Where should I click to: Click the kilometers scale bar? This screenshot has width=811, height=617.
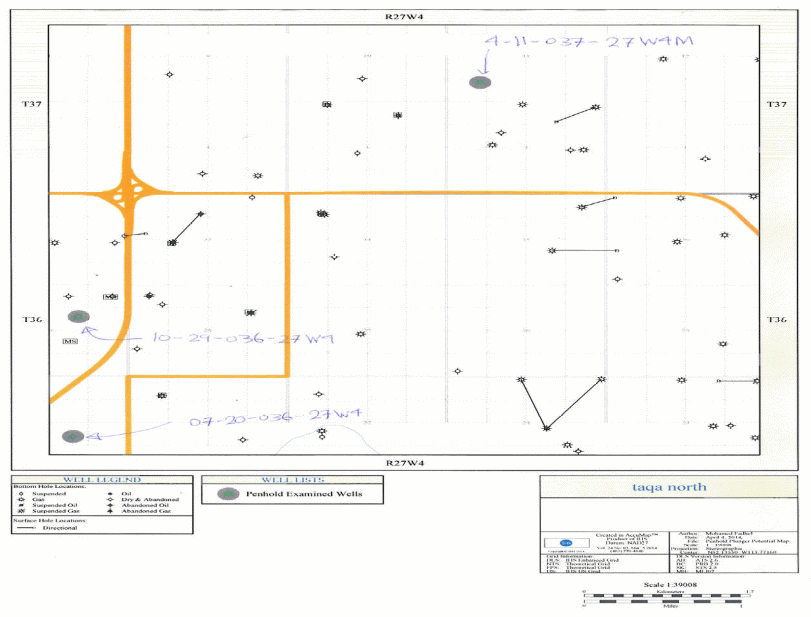point(661,597)
